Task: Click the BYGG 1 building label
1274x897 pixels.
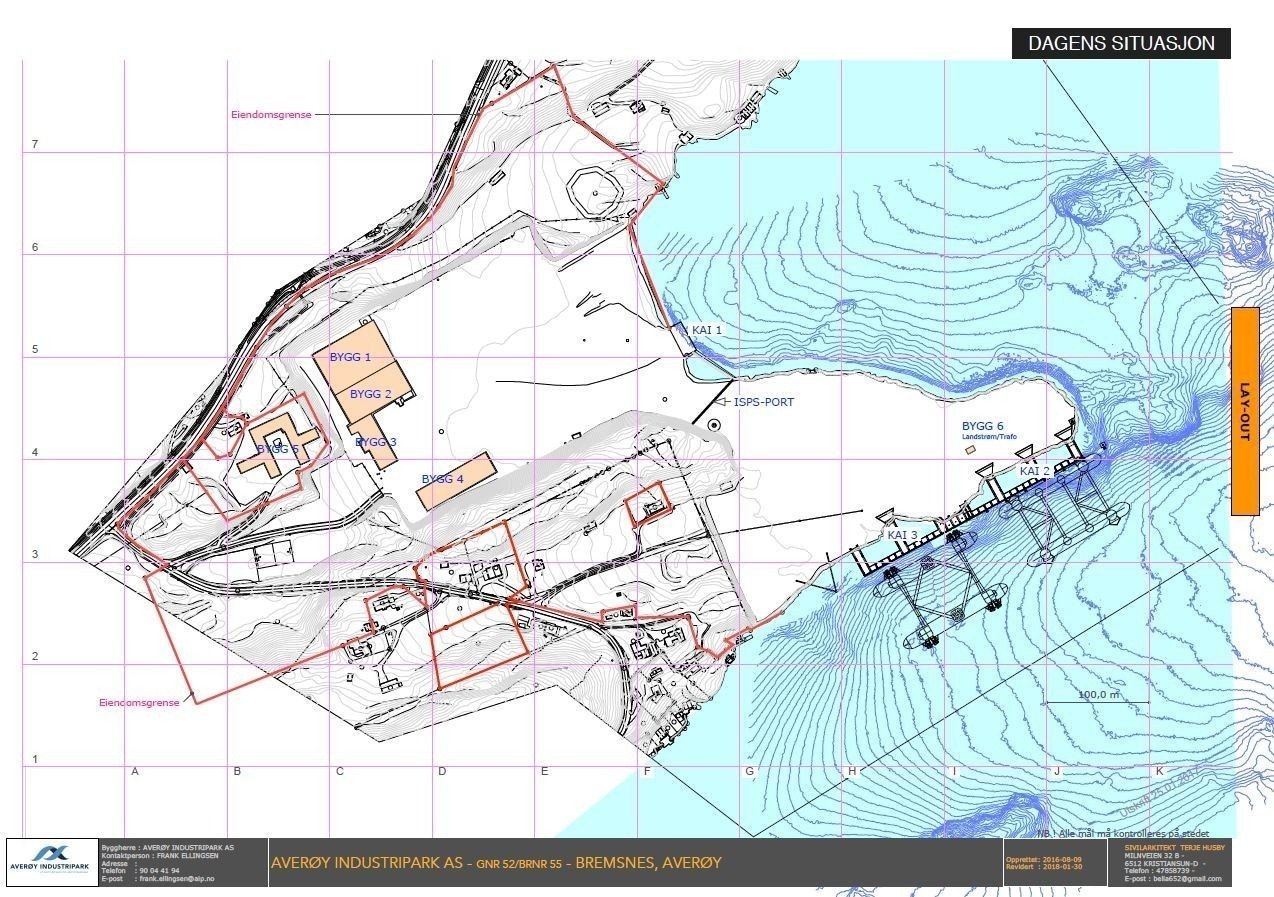Action: (x=350, y=357)
